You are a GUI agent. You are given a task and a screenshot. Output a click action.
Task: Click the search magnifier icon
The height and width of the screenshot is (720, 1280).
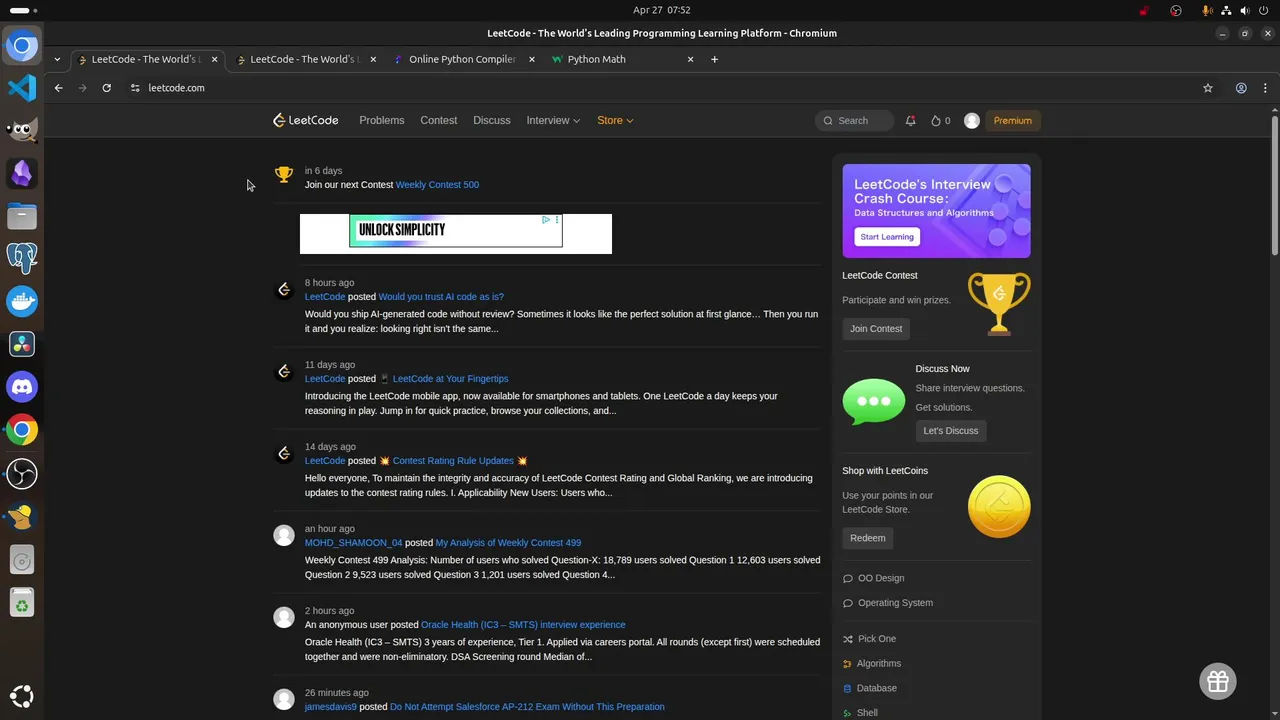click(828, 120)
